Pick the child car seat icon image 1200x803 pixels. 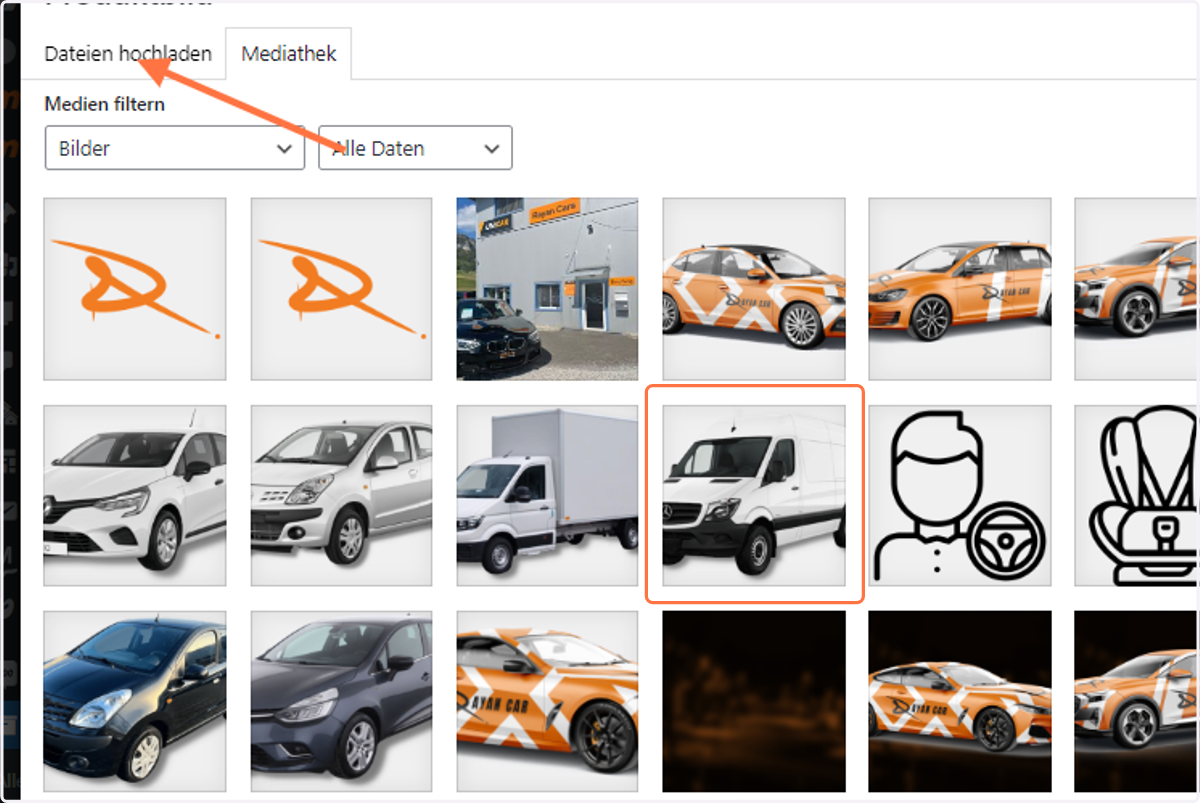(x=1137, y=494)
